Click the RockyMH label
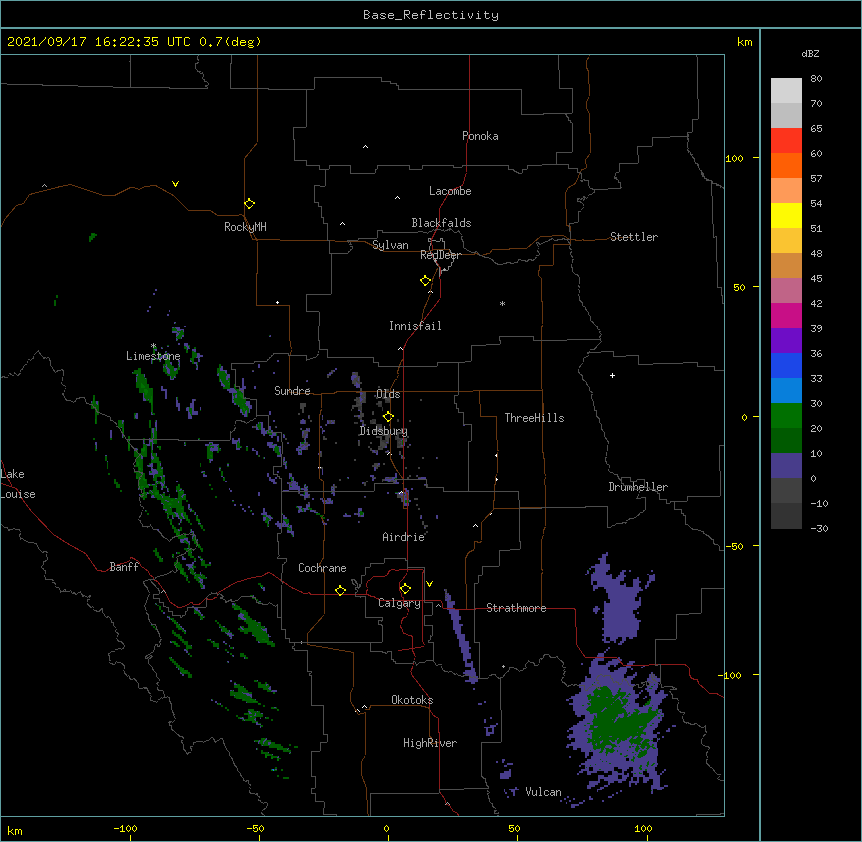Image resolution: width=862 pixels, height=842 pixels. (x=245, y=227)
